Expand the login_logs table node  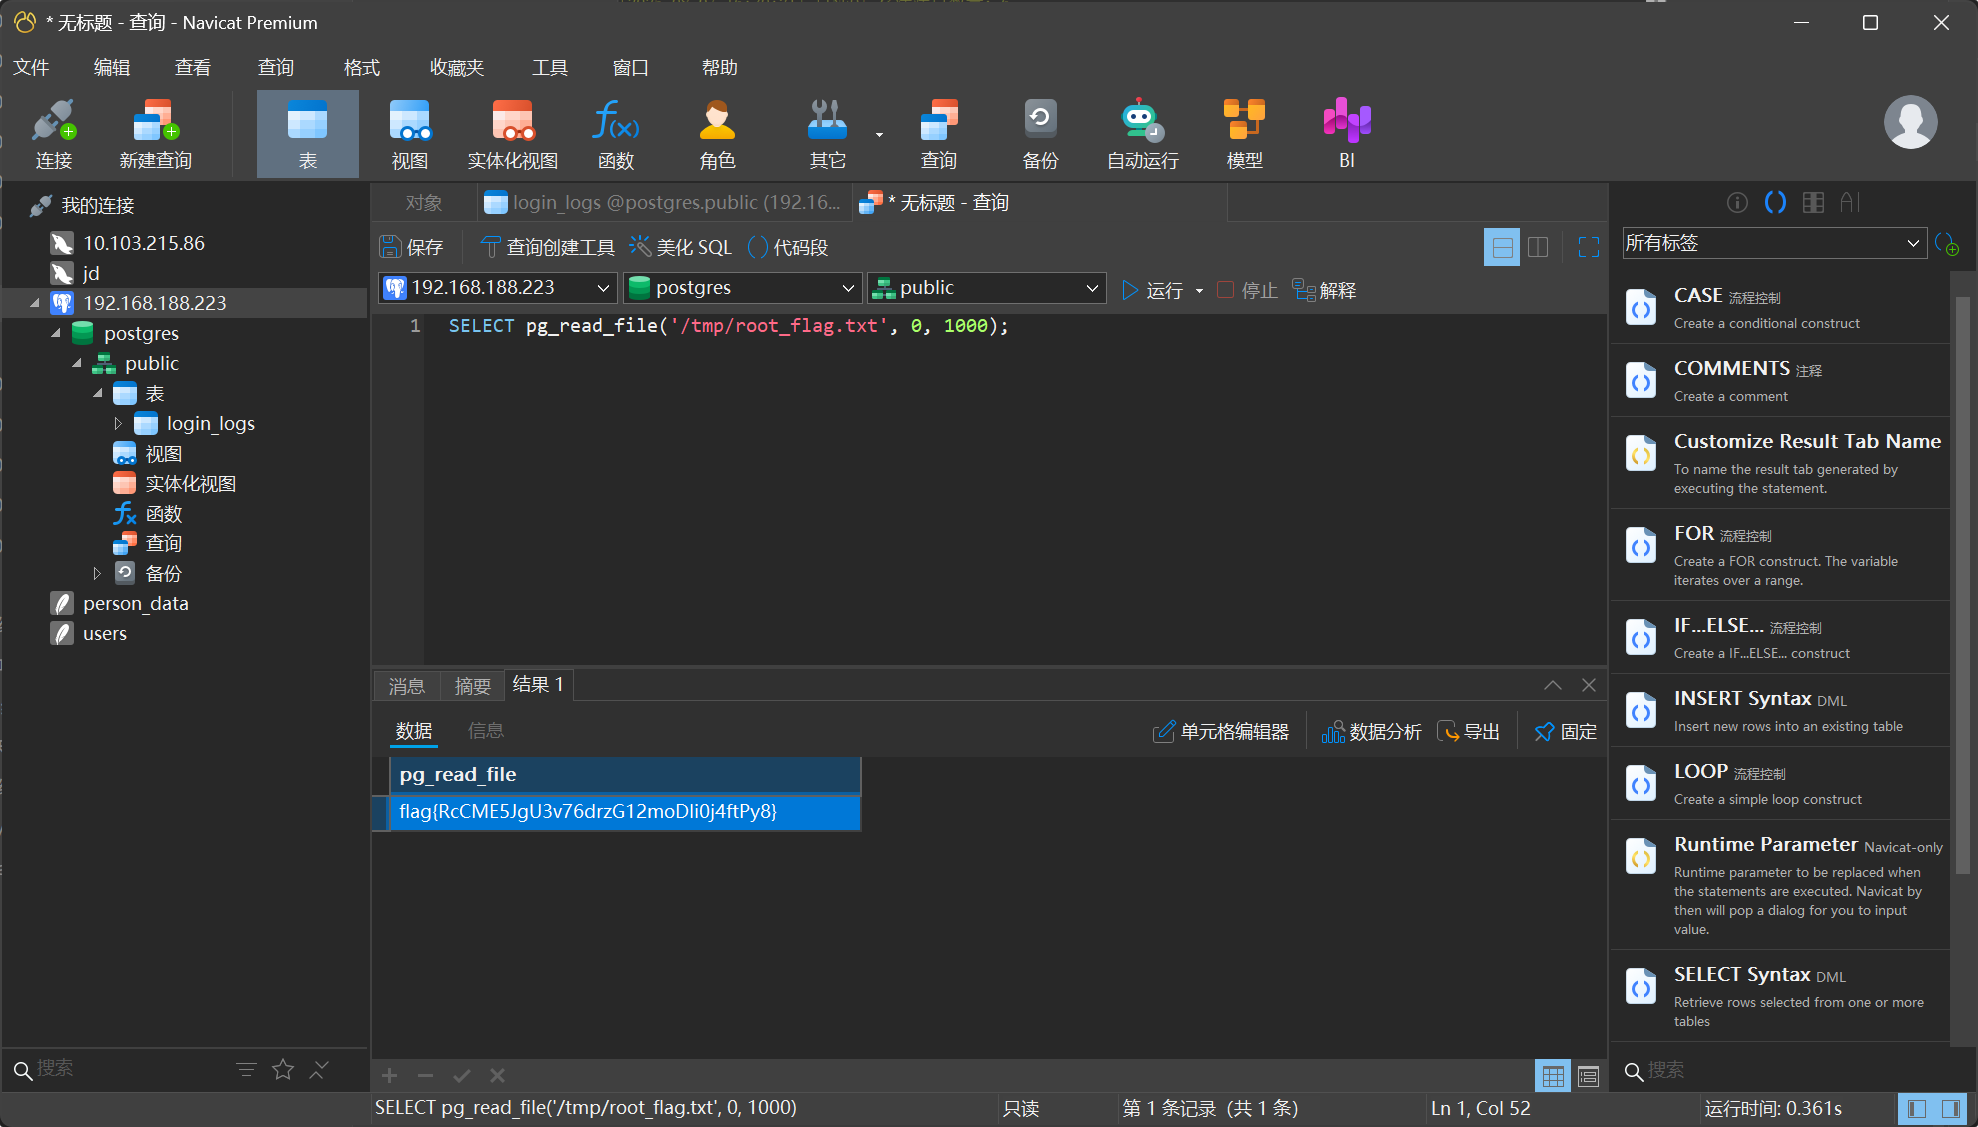click(118, 424)
